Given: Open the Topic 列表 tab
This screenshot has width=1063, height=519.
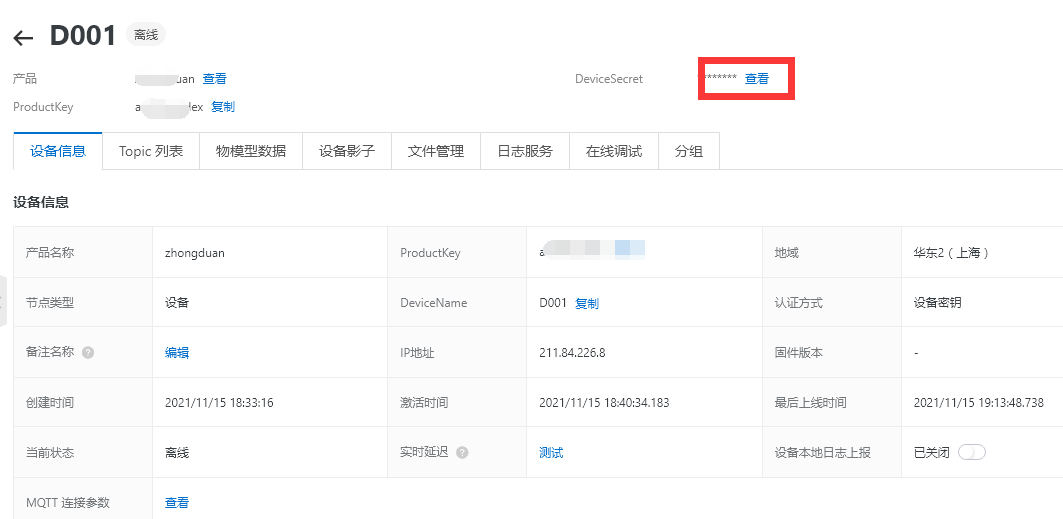Looking at the screenshot, I should 151,151.
